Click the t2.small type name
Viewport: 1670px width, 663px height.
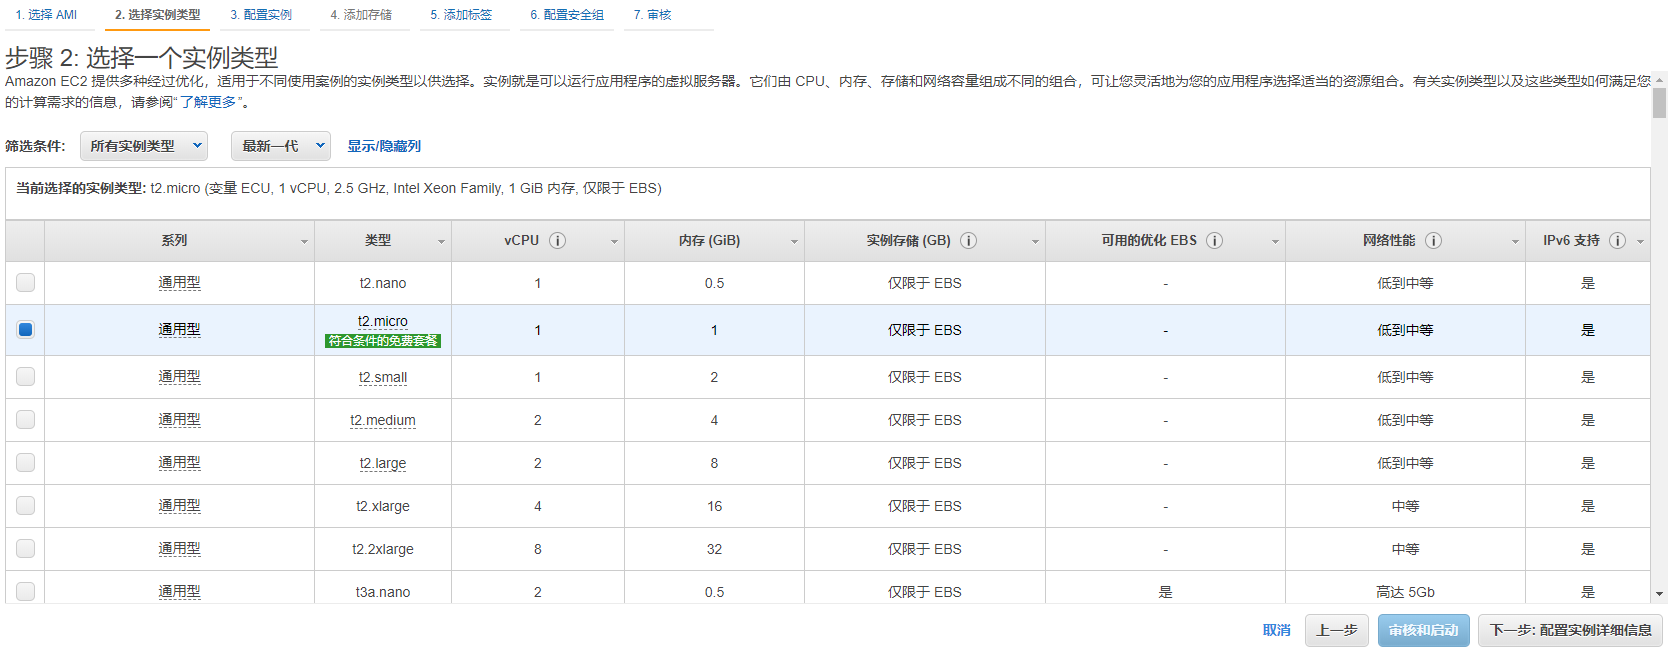(383, 377)
